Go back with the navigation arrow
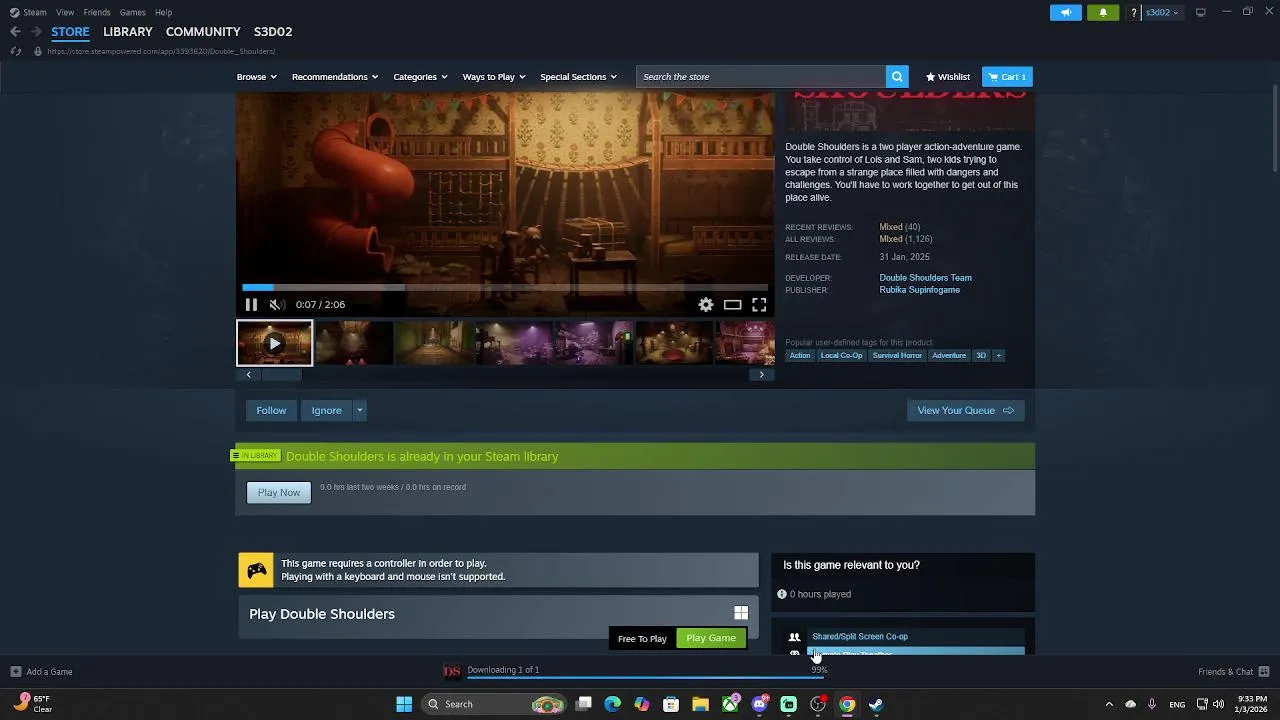 (15, 32)
